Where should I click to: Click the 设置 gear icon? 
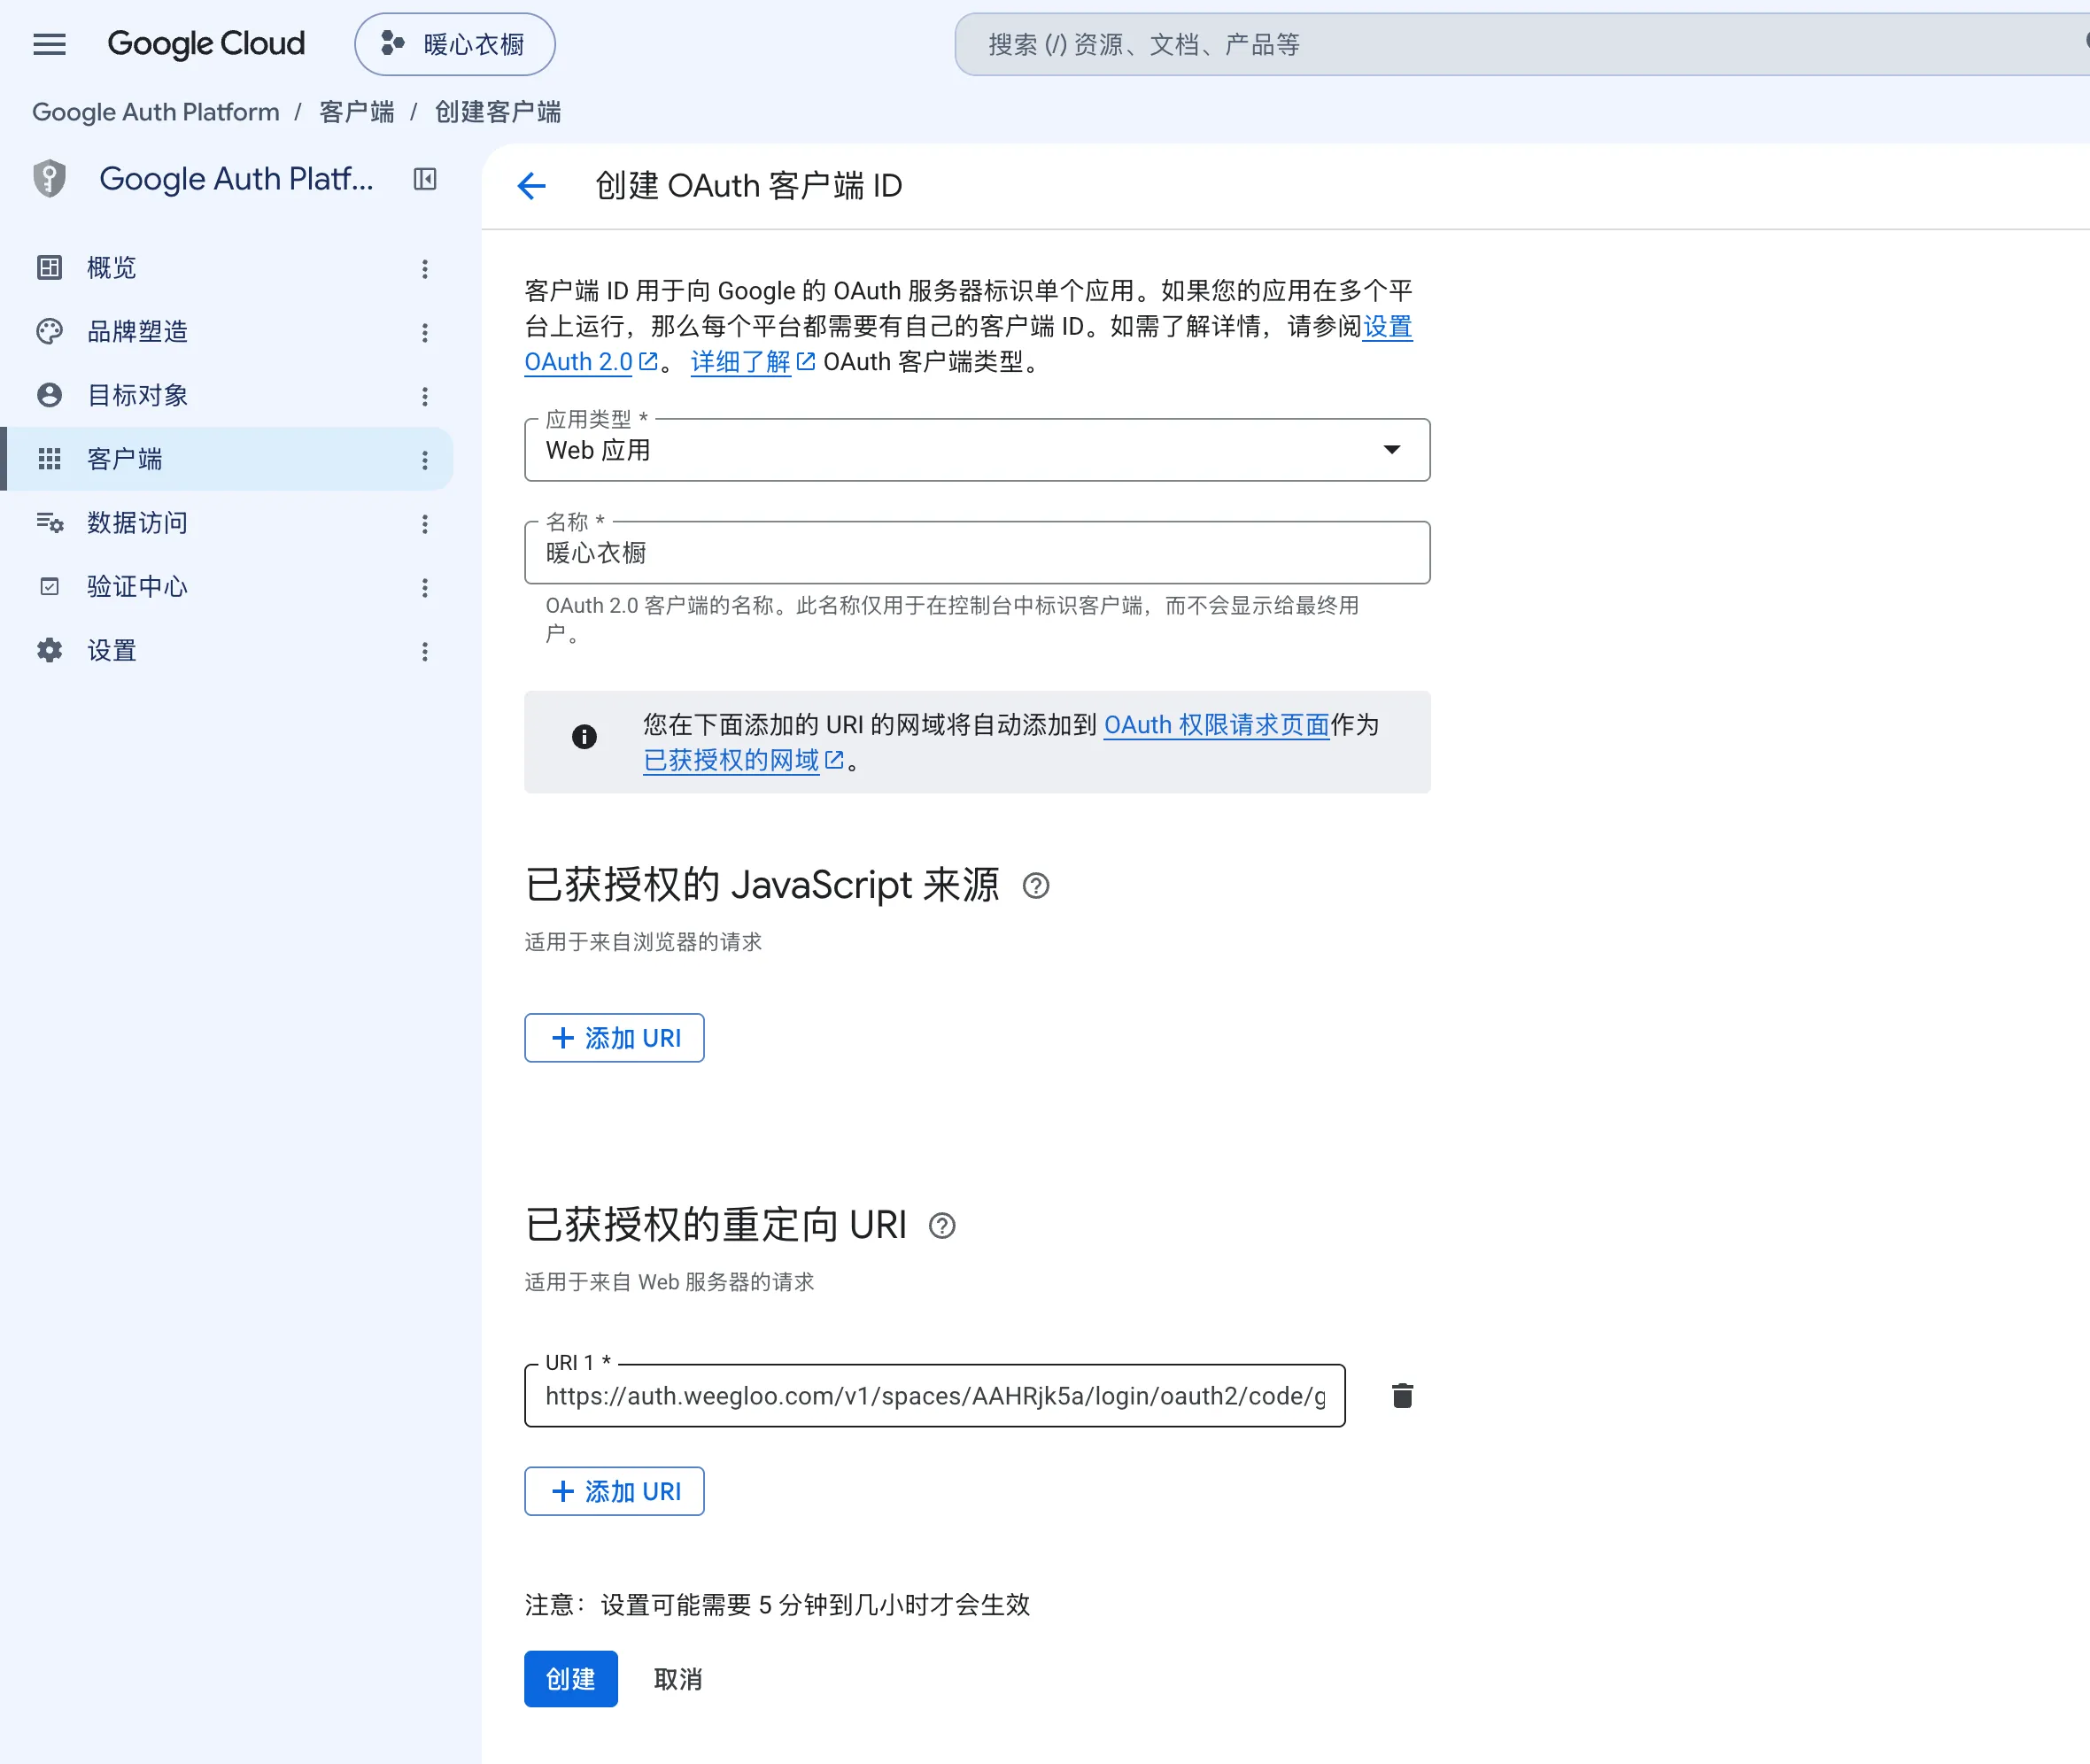tap(49, 651)
